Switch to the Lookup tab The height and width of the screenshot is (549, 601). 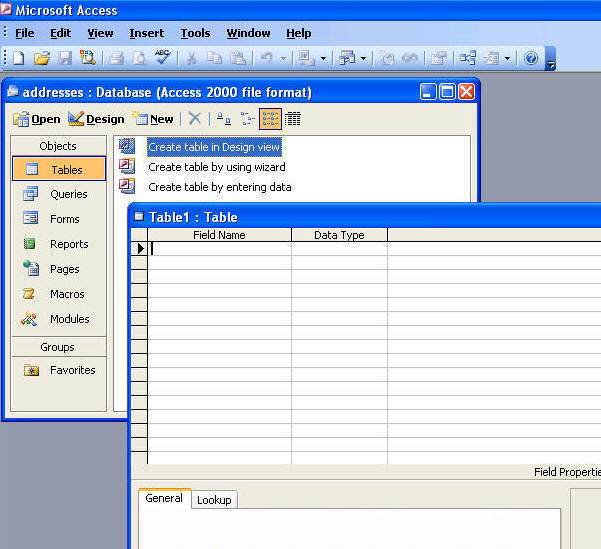[x=214, y=500]
